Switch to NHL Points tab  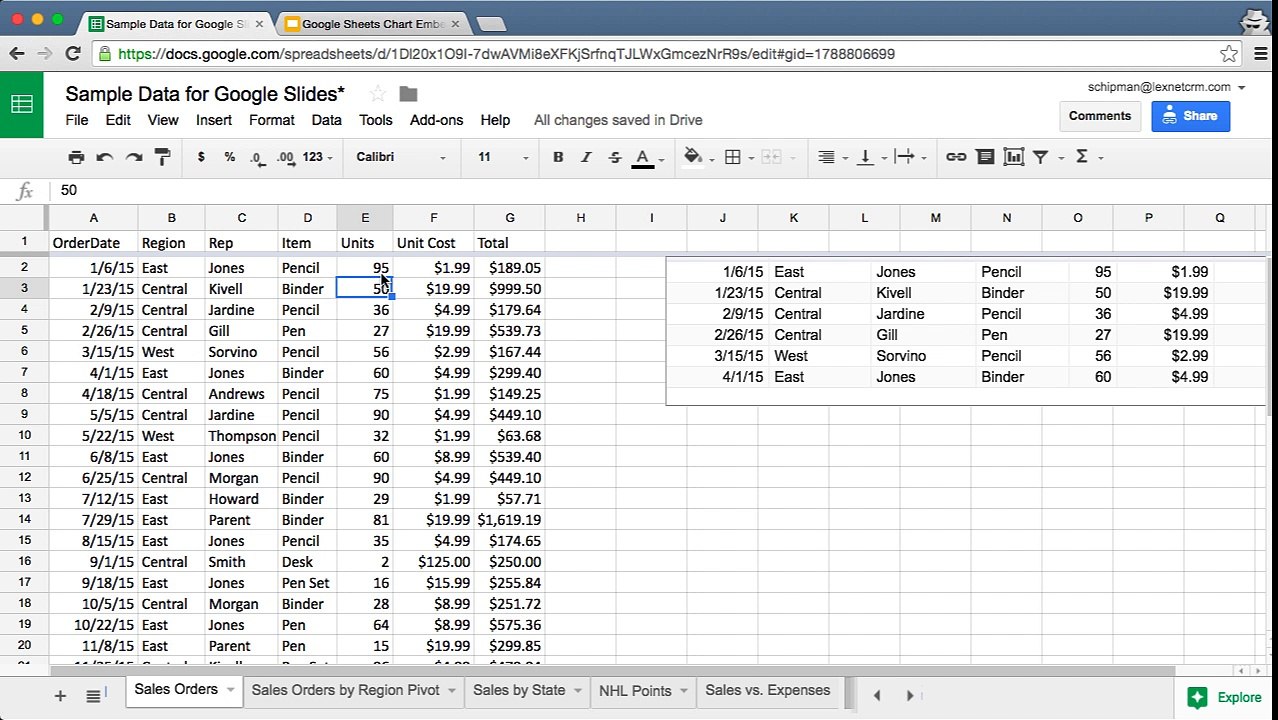pyautogui.click(x=635, y=690)
